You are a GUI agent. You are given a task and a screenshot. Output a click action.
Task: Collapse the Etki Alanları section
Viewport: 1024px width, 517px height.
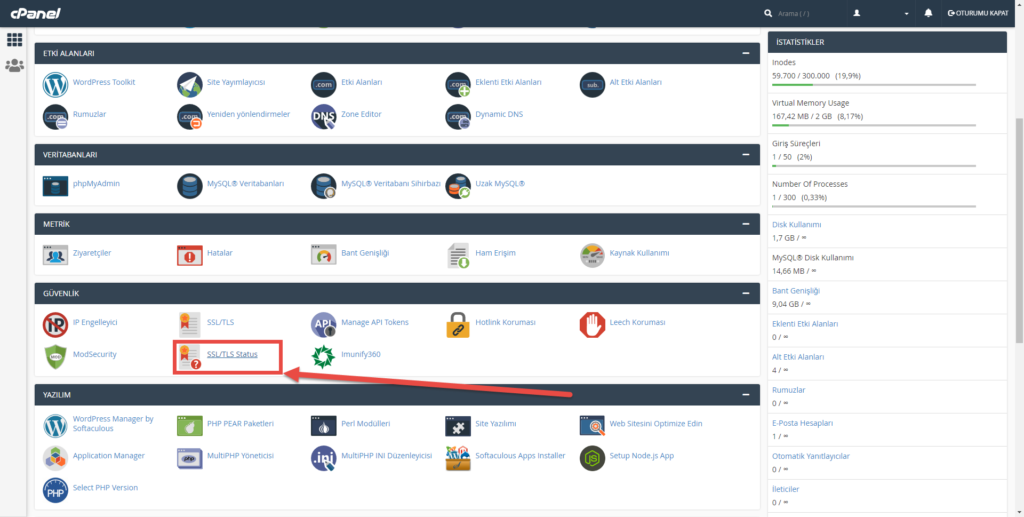click(x=745, y=53)
